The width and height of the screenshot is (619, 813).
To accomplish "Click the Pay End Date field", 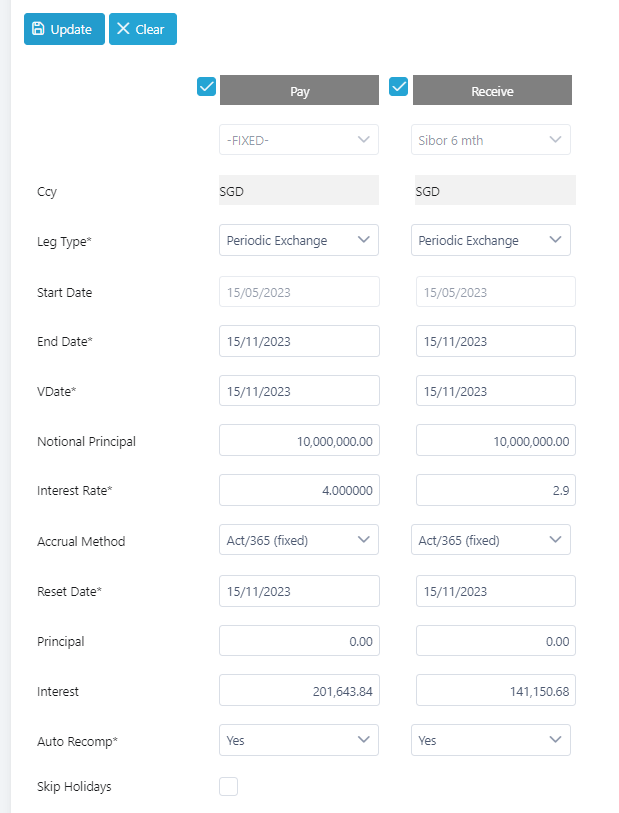I will pos(299,341).
